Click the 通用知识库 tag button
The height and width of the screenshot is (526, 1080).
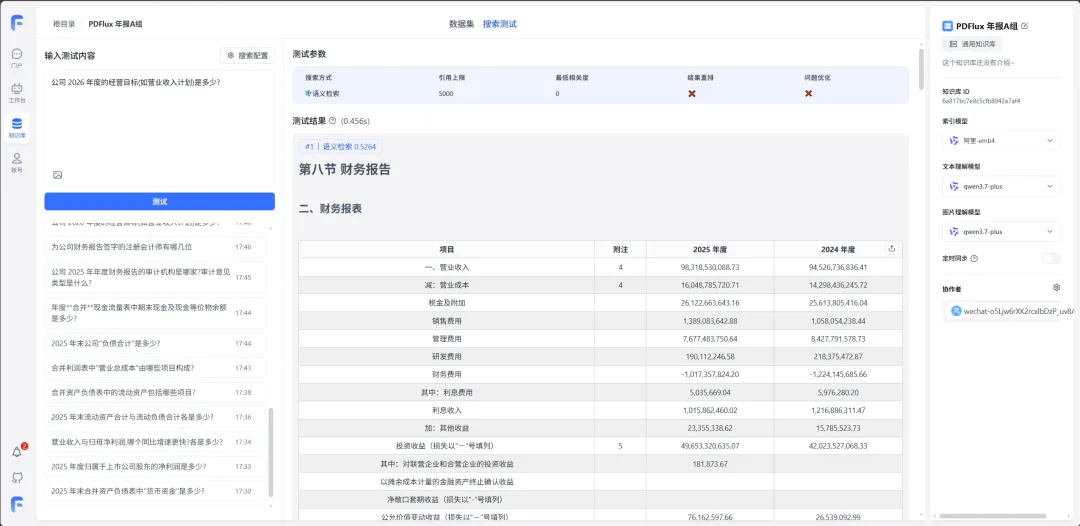click(973, 44)
